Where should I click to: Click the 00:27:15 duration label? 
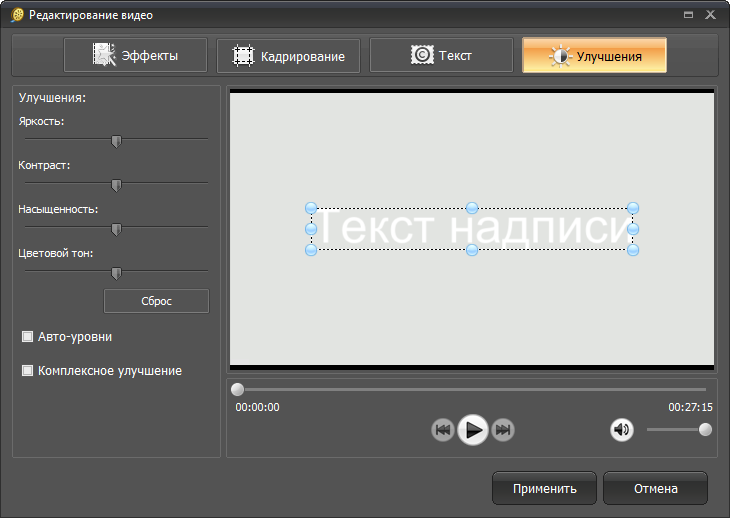point(690,407)
